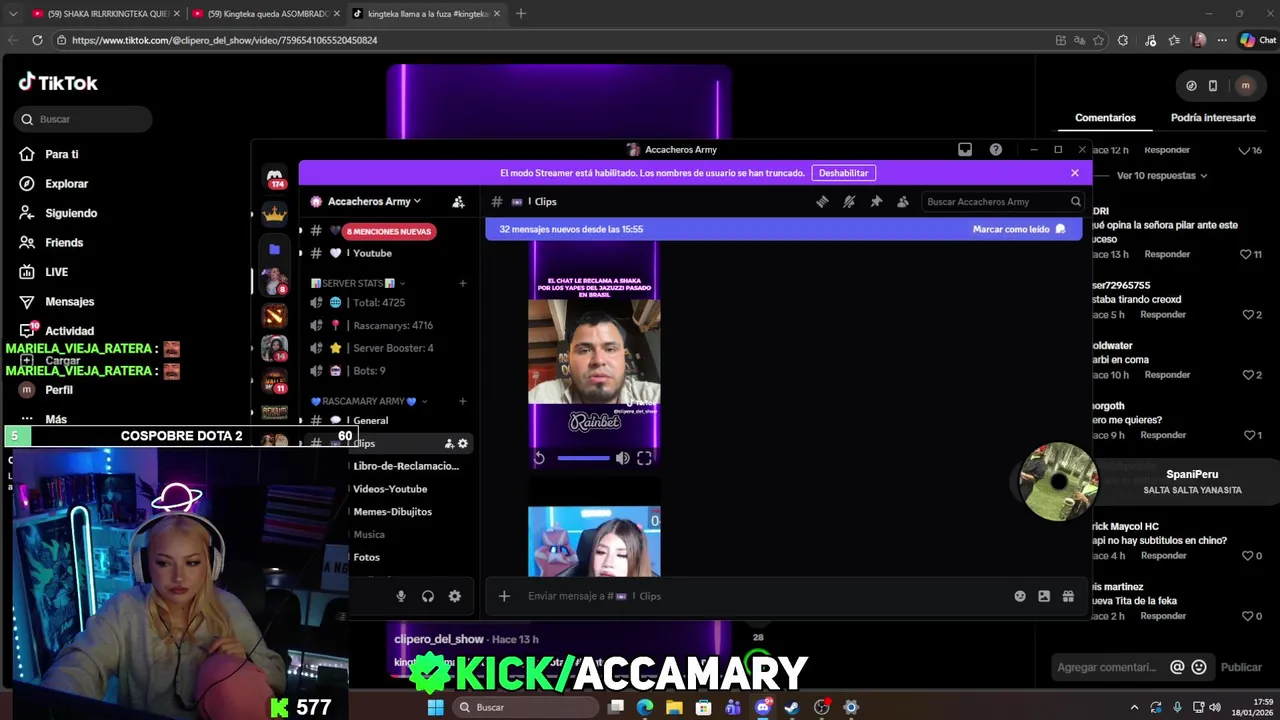Open threads icon in Discord channel header
The height and width of the screenshot is (720, 1280).
coord(822,201)
